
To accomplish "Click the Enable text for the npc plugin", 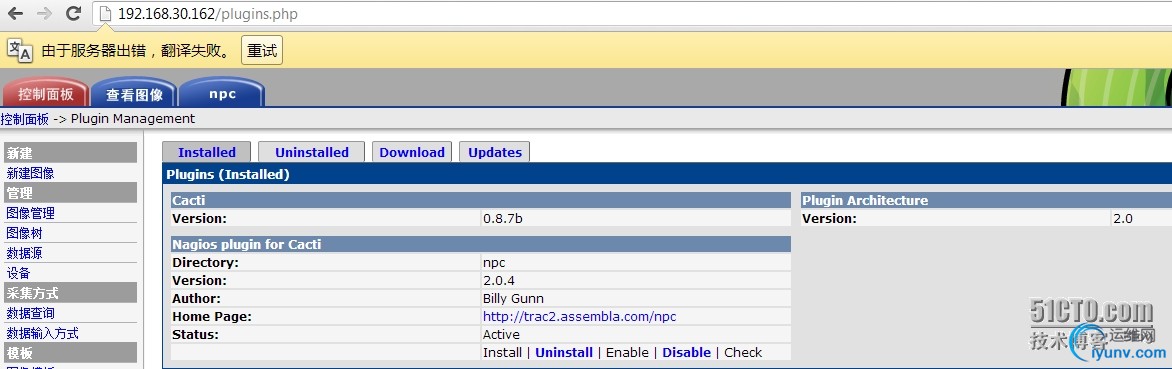I will tap(628, 353).
